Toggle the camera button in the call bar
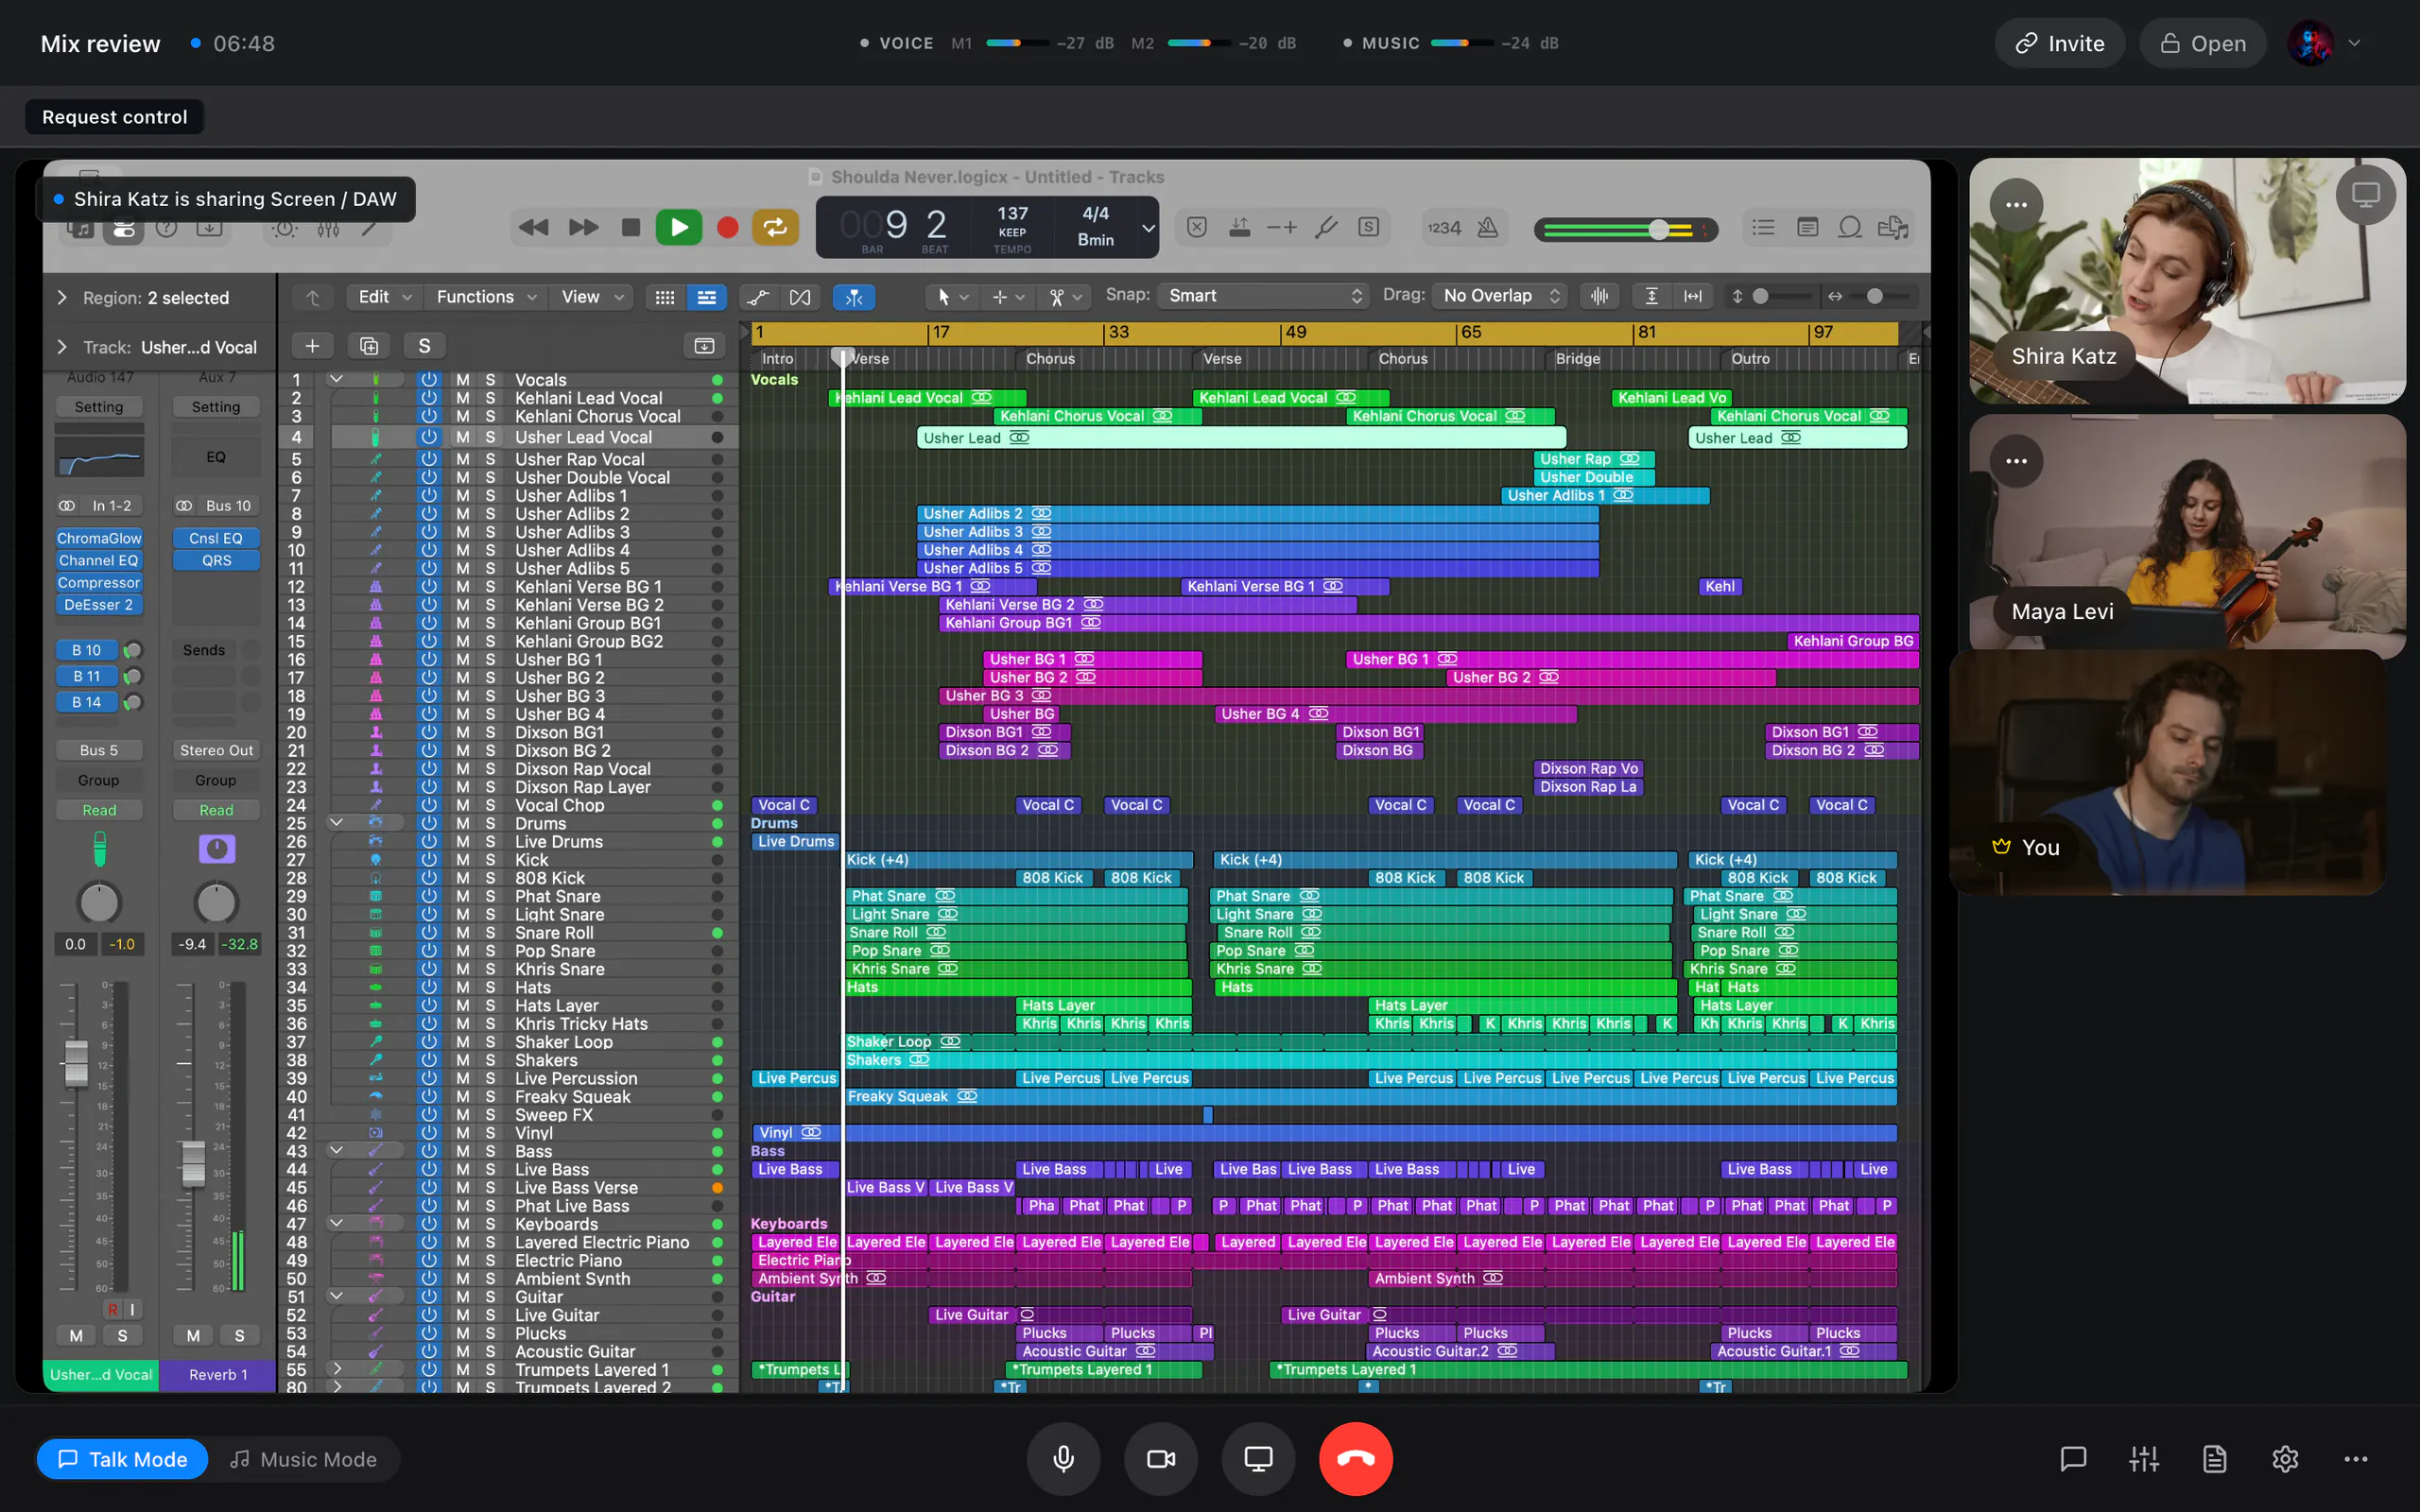This screenshot has width=2420, height=1512. pos(1160,1459)
